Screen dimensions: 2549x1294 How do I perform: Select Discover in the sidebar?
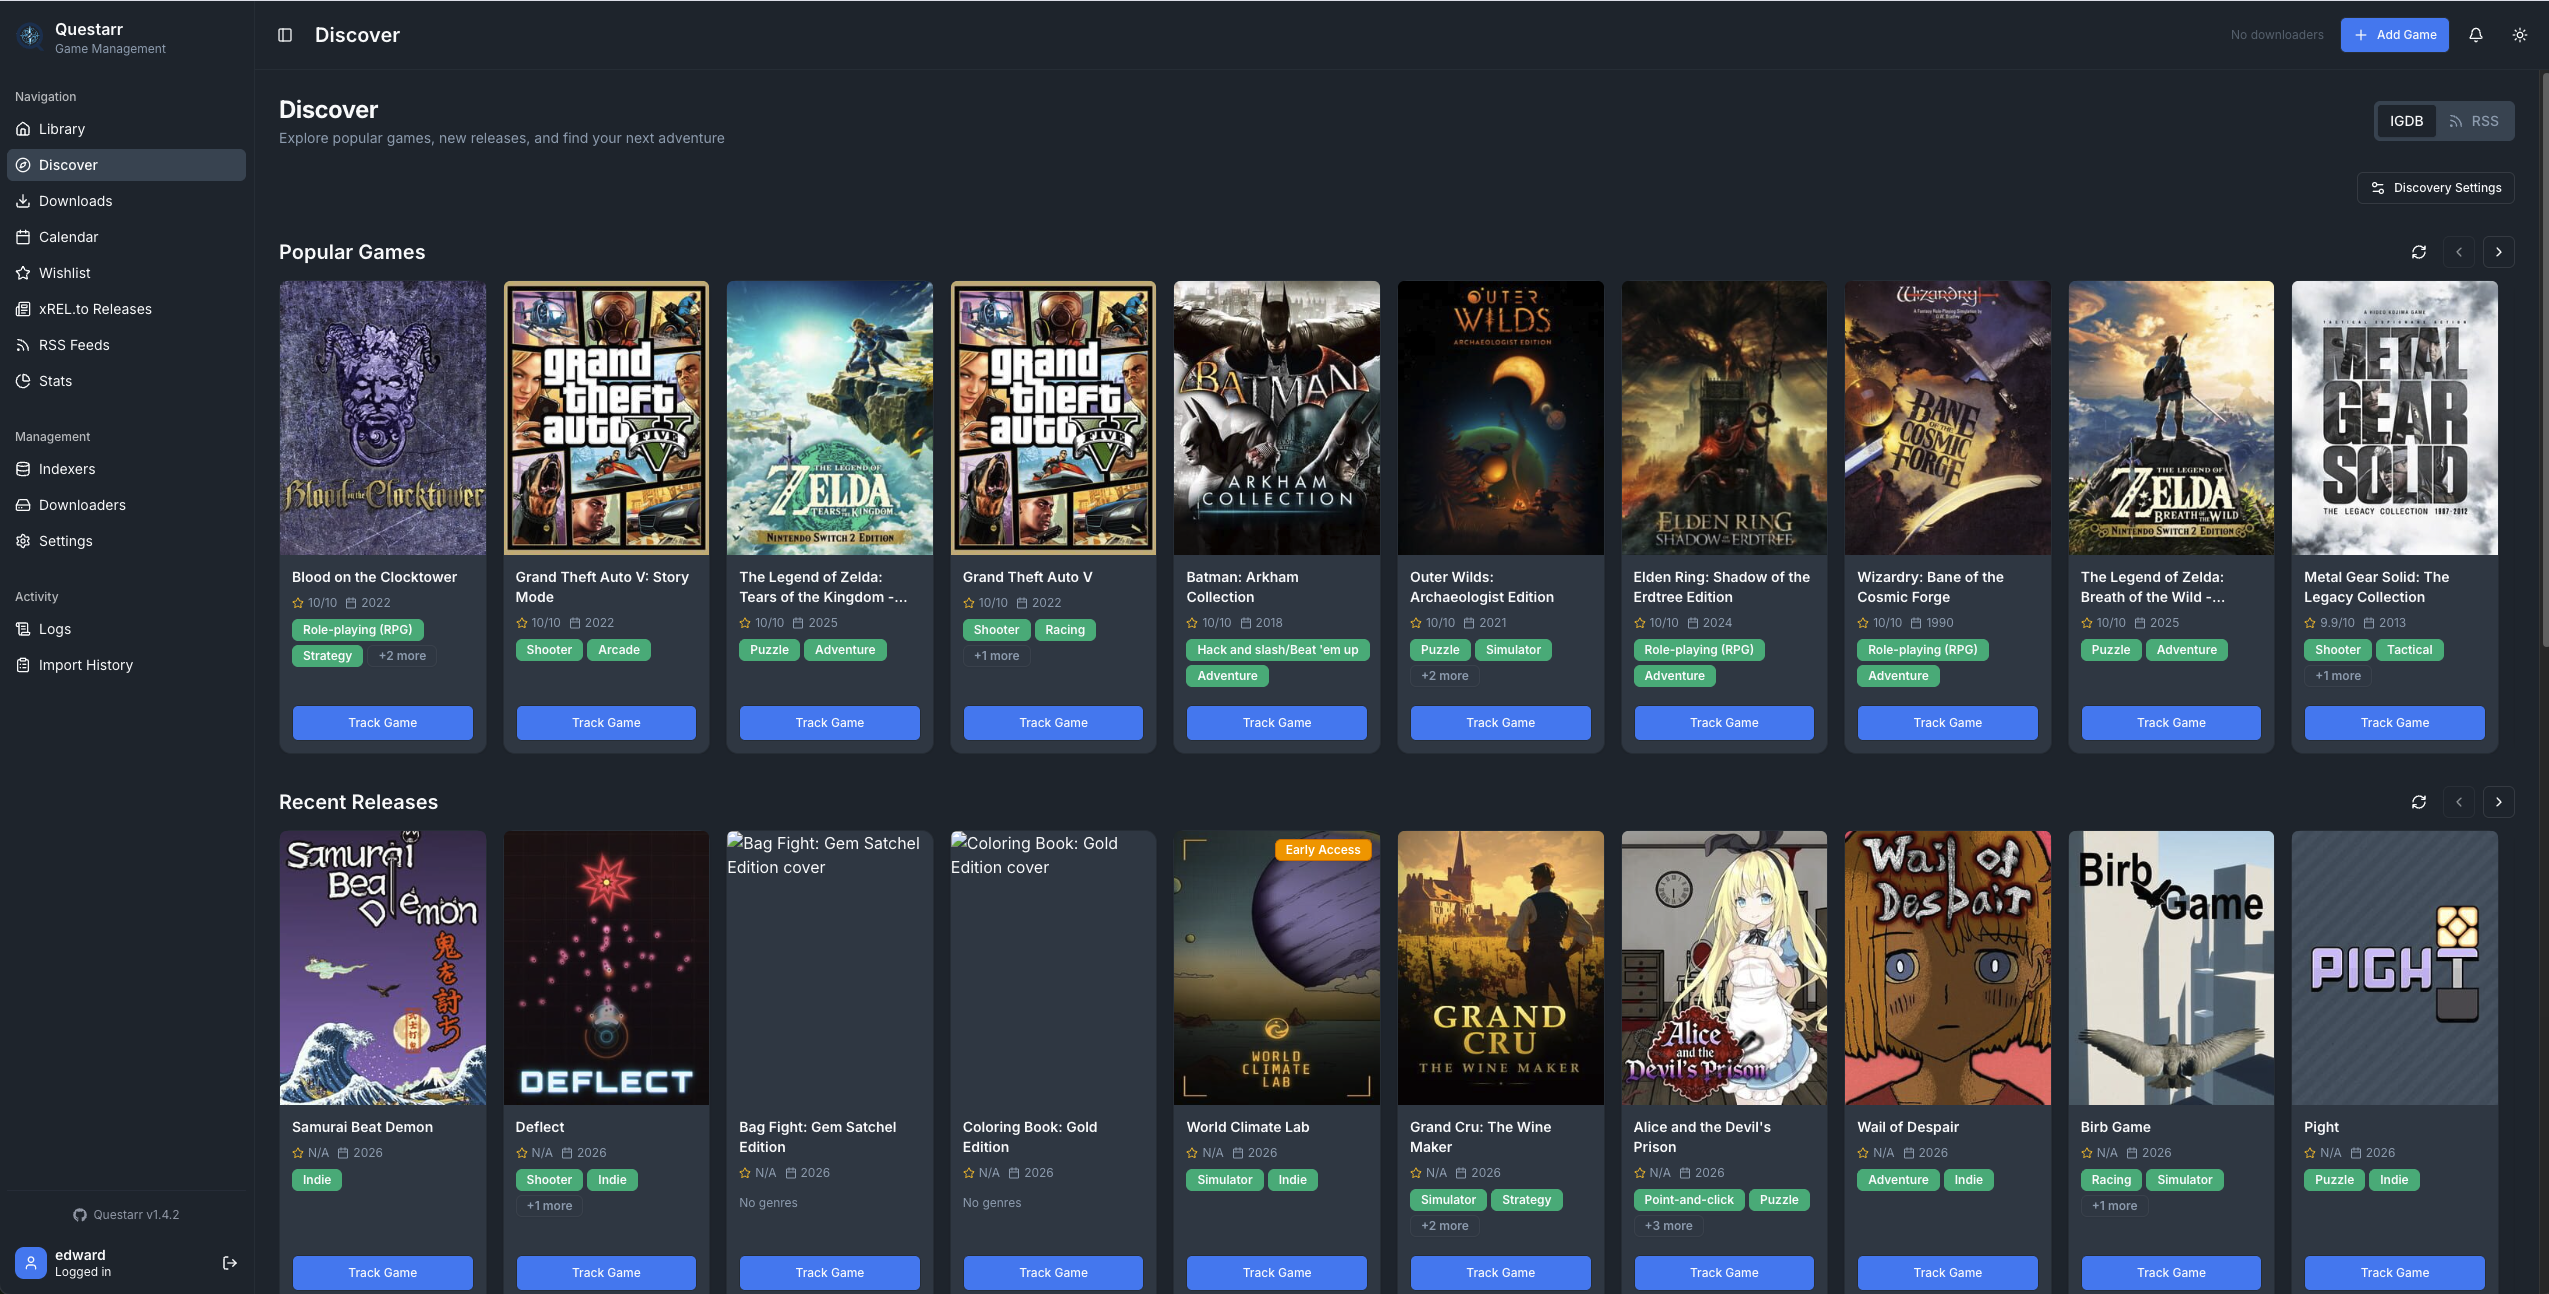pos(126,165)
